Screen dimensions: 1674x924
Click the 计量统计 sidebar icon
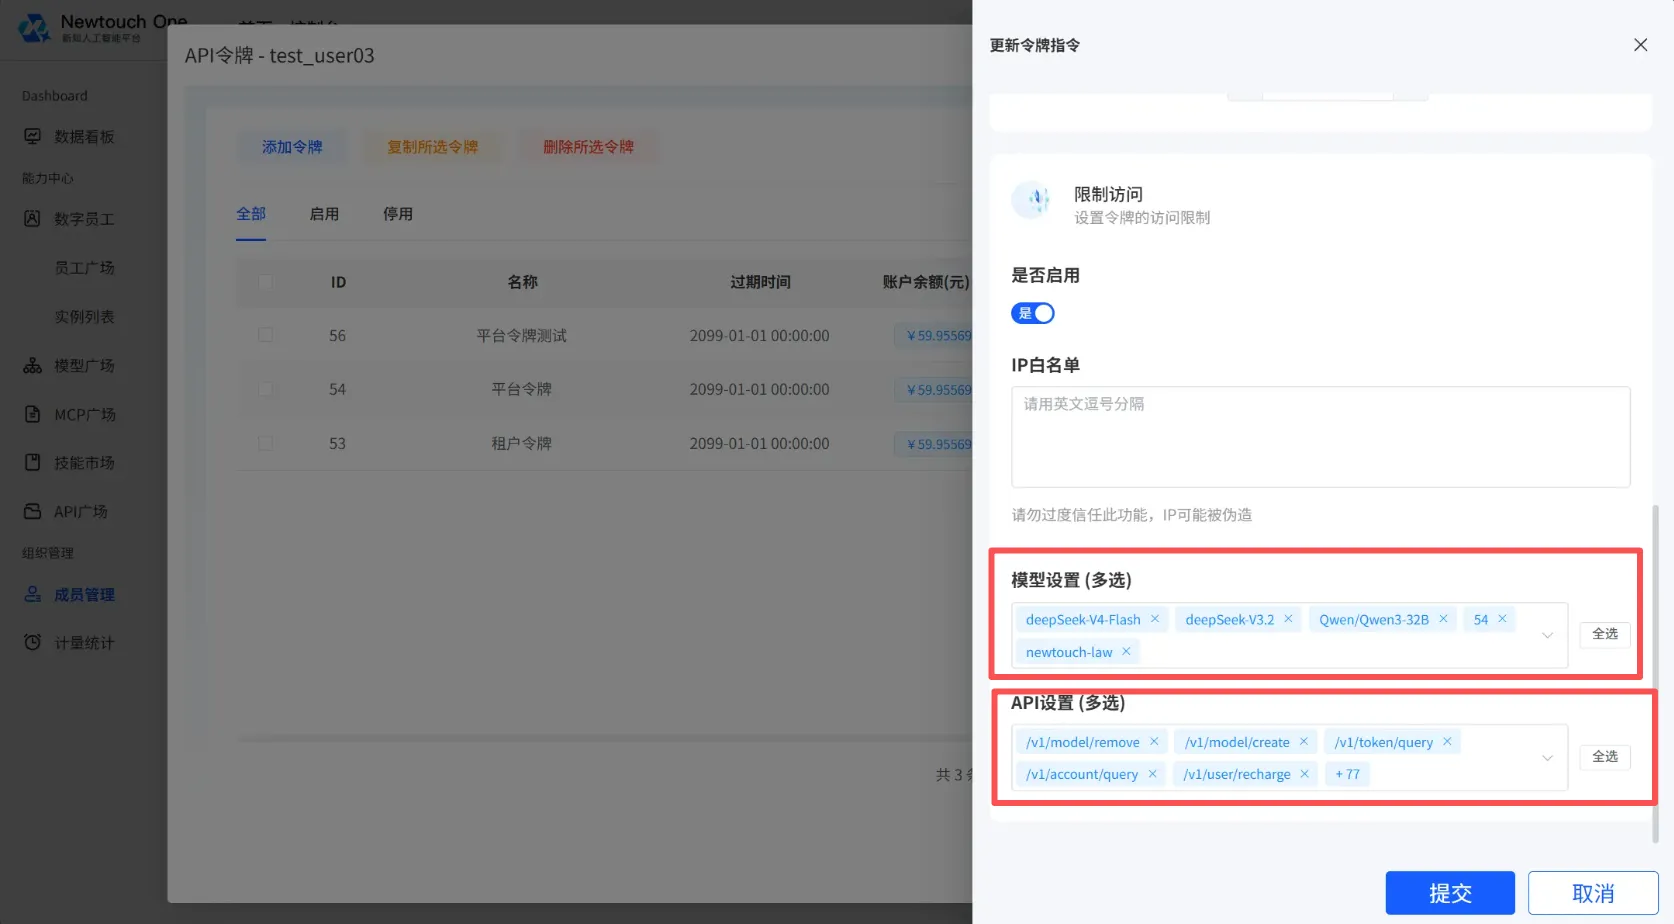(33, 642)
